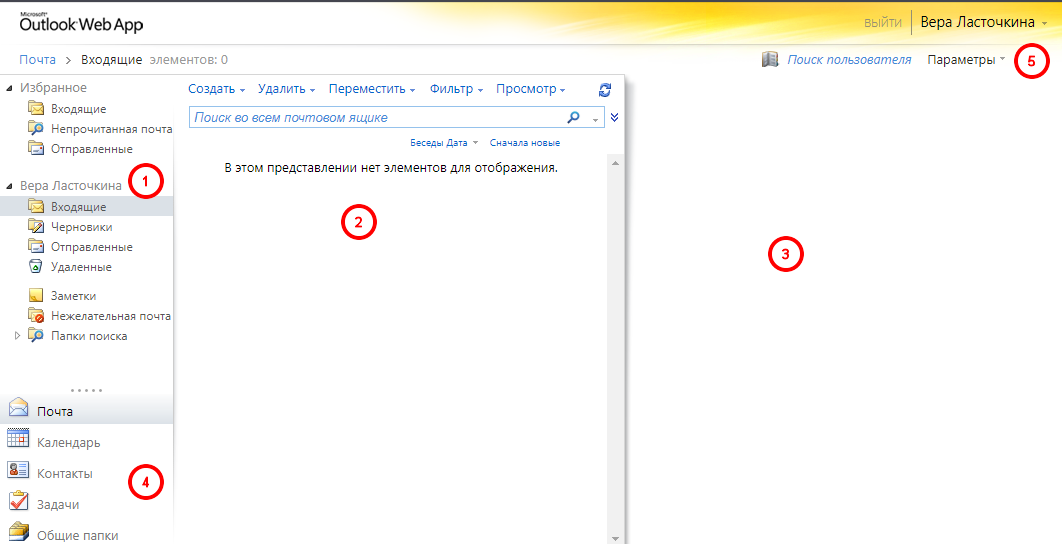The width and height of the screenshot is (1062, 544).
Task: Expand the Папки поиска tree node
Action: 17,336
